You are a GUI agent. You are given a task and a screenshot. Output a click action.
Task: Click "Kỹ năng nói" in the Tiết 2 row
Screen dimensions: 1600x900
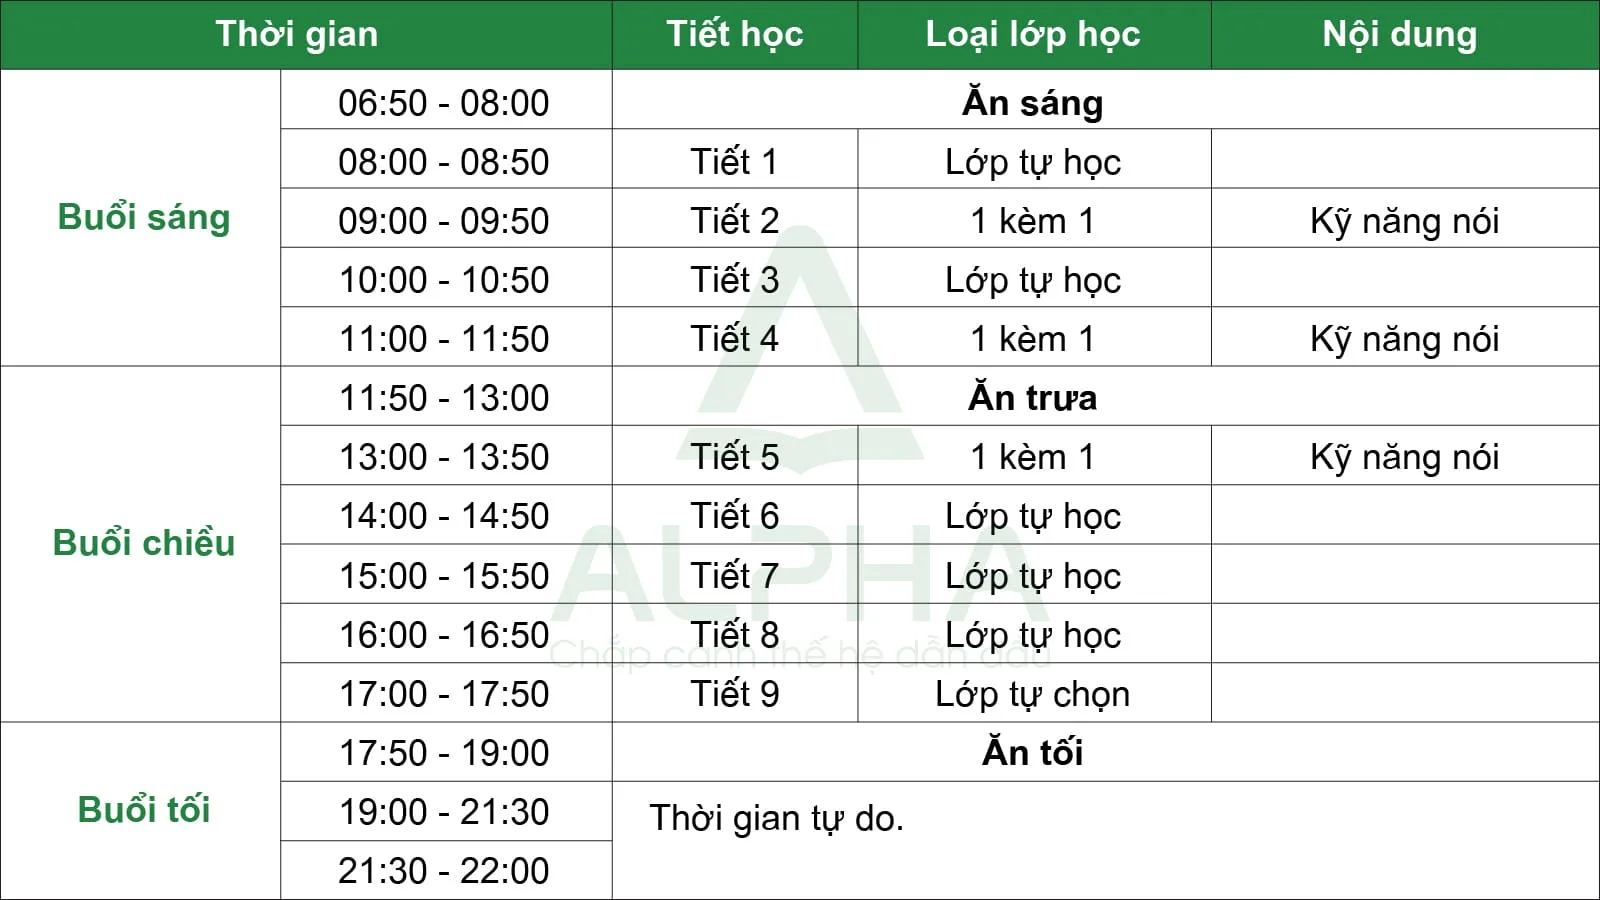(1404, 220)
